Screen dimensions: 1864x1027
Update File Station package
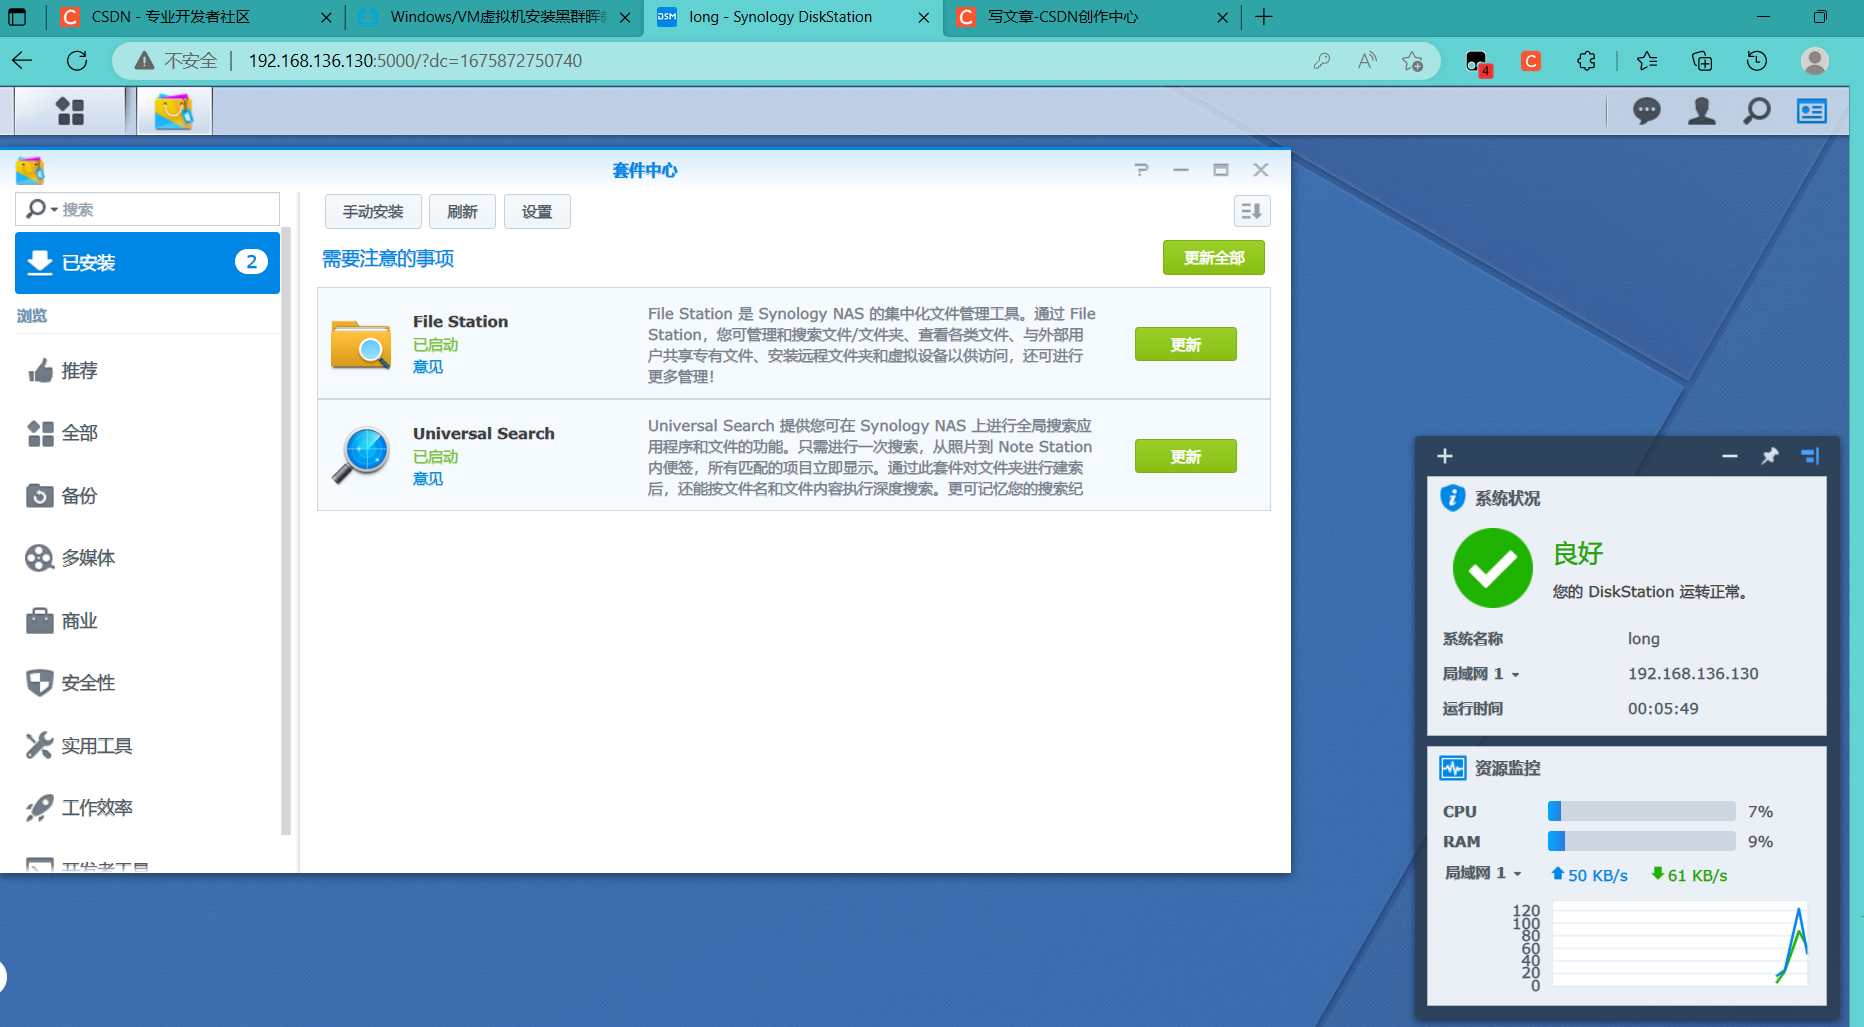tap(1186, 344)
